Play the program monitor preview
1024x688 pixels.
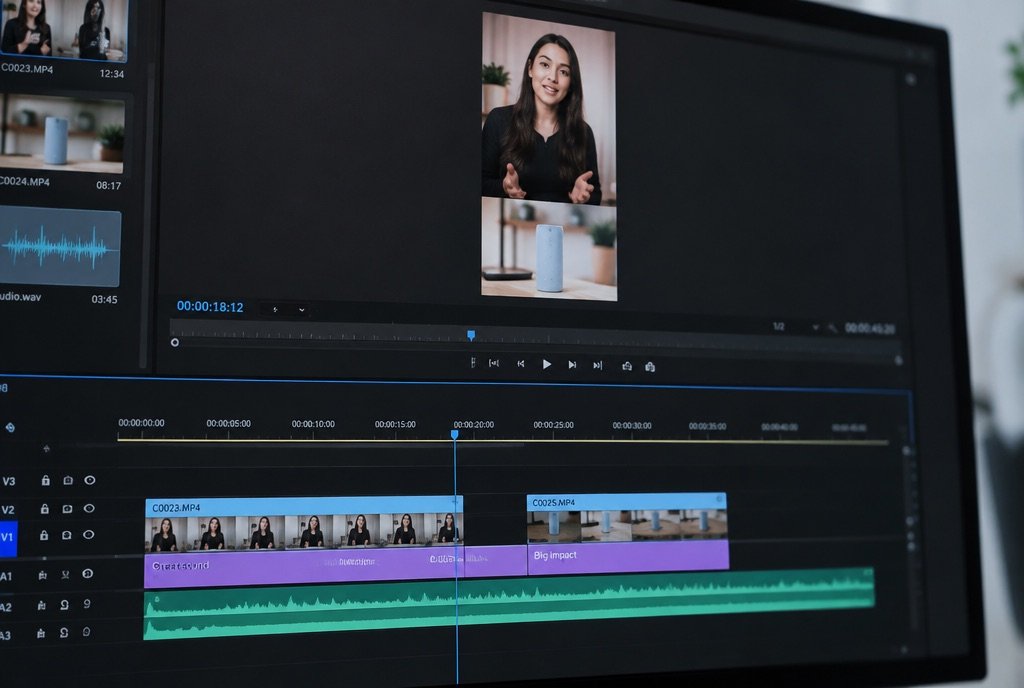click(547, 364)
